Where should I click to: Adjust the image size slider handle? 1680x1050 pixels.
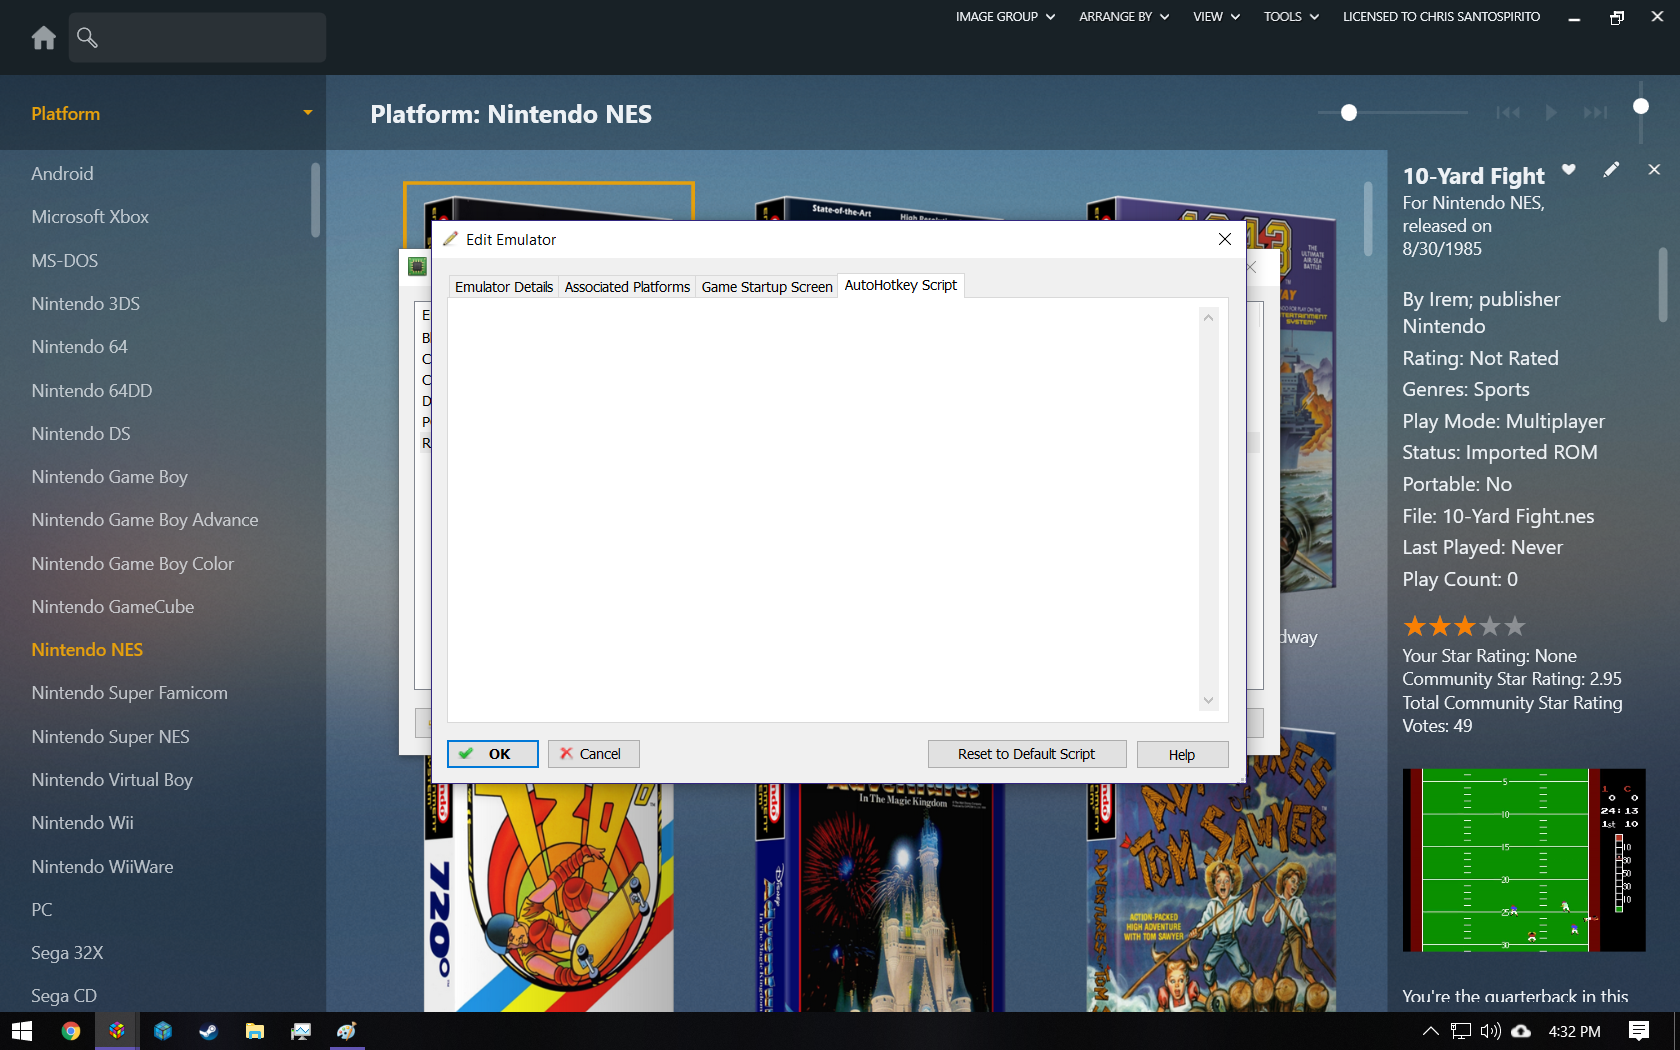coord(1349,113)
